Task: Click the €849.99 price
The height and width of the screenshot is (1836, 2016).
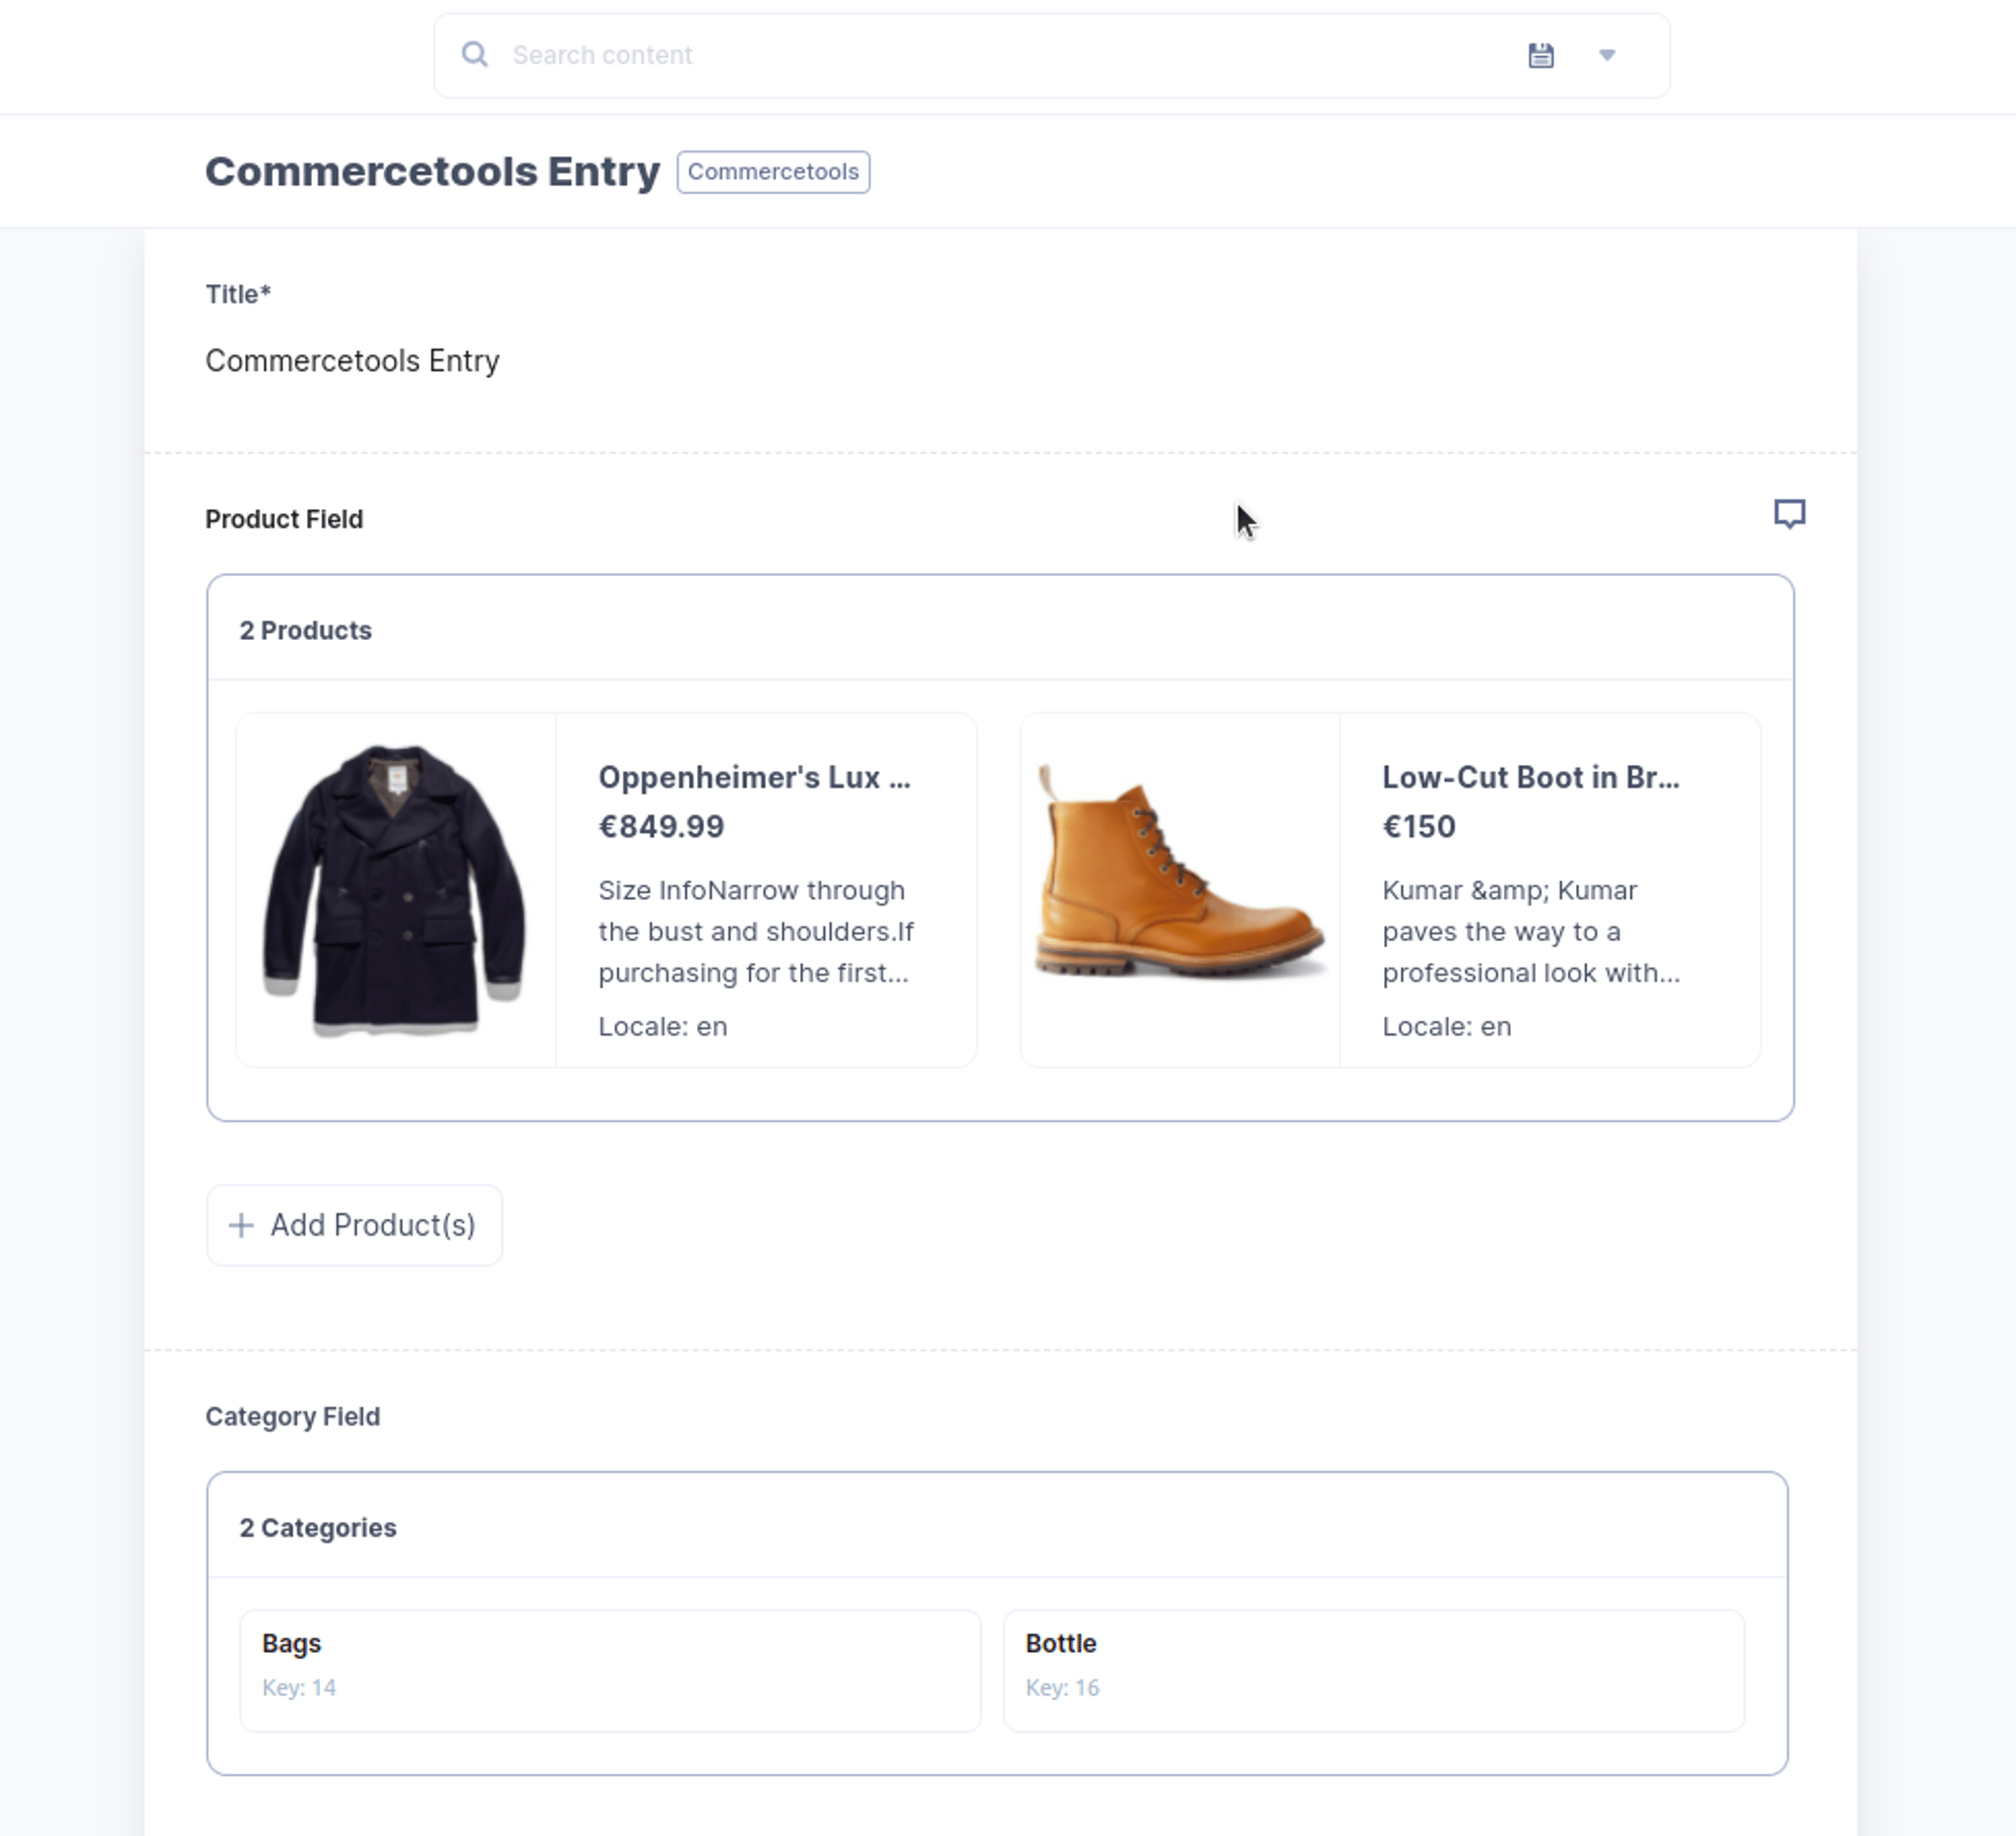Action: (x=661, y=827)
